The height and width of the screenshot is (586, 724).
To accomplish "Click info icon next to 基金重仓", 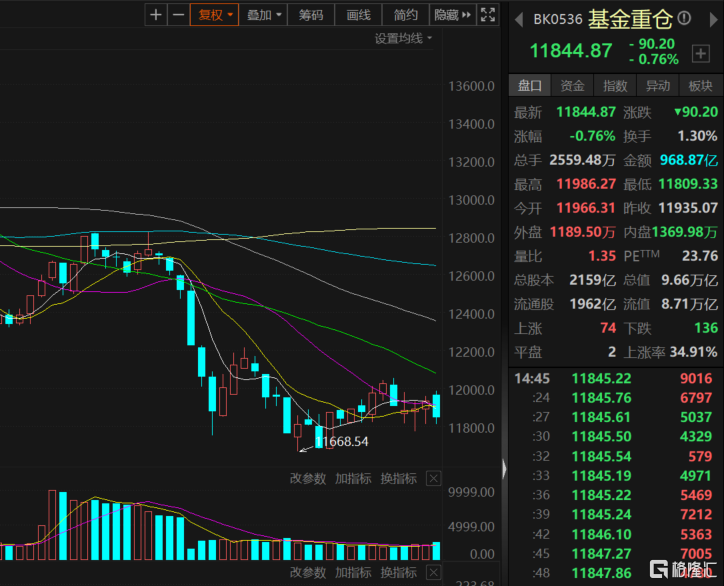I will click(684, 18).
